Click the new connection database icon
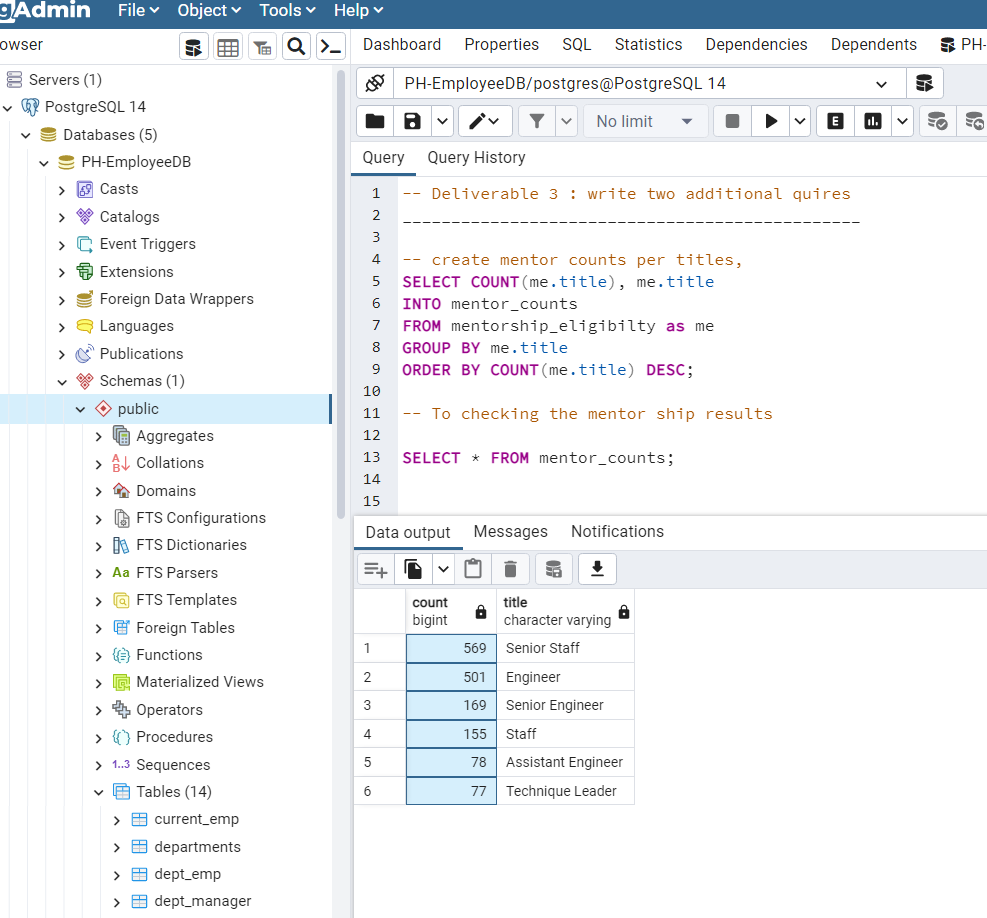Screen dimensions: 987x918 (924, 83)
